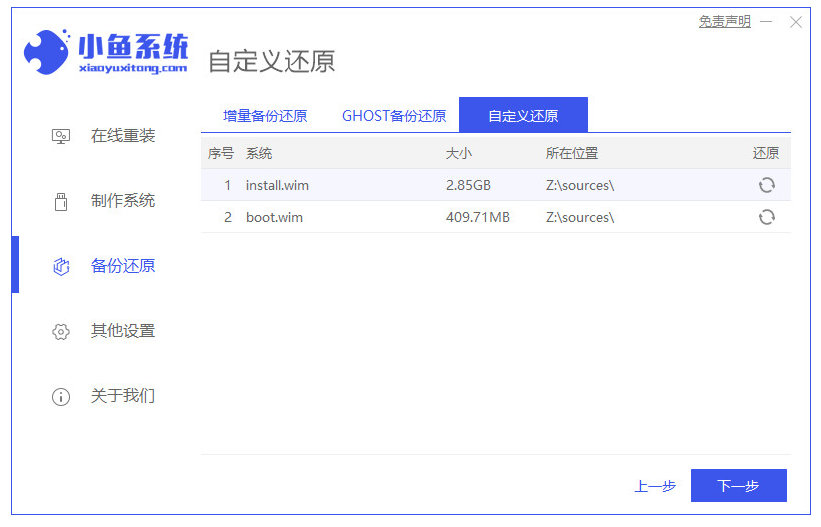Click the restore icon for install.wim
821x527 pixels.
[766, 185]
